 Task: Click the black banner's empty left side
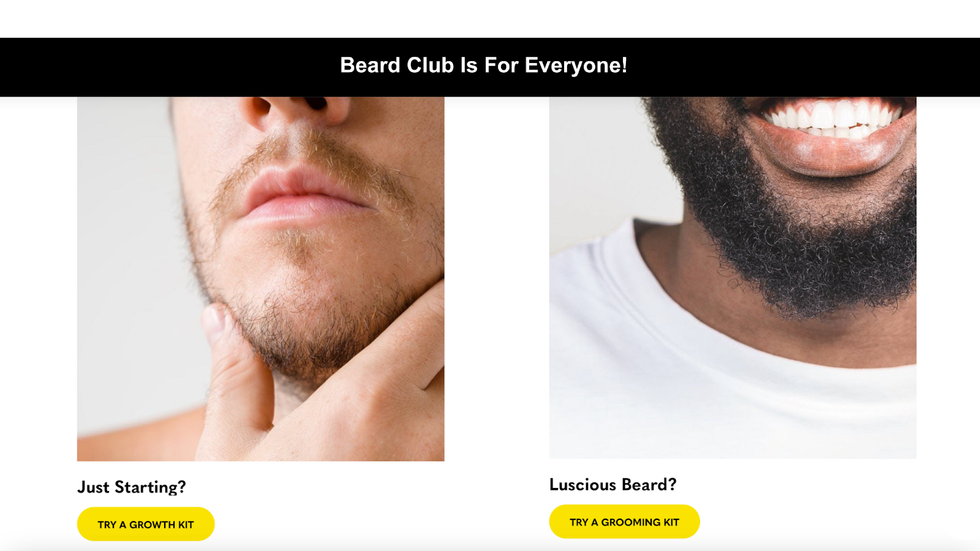[x=169, y=67]
